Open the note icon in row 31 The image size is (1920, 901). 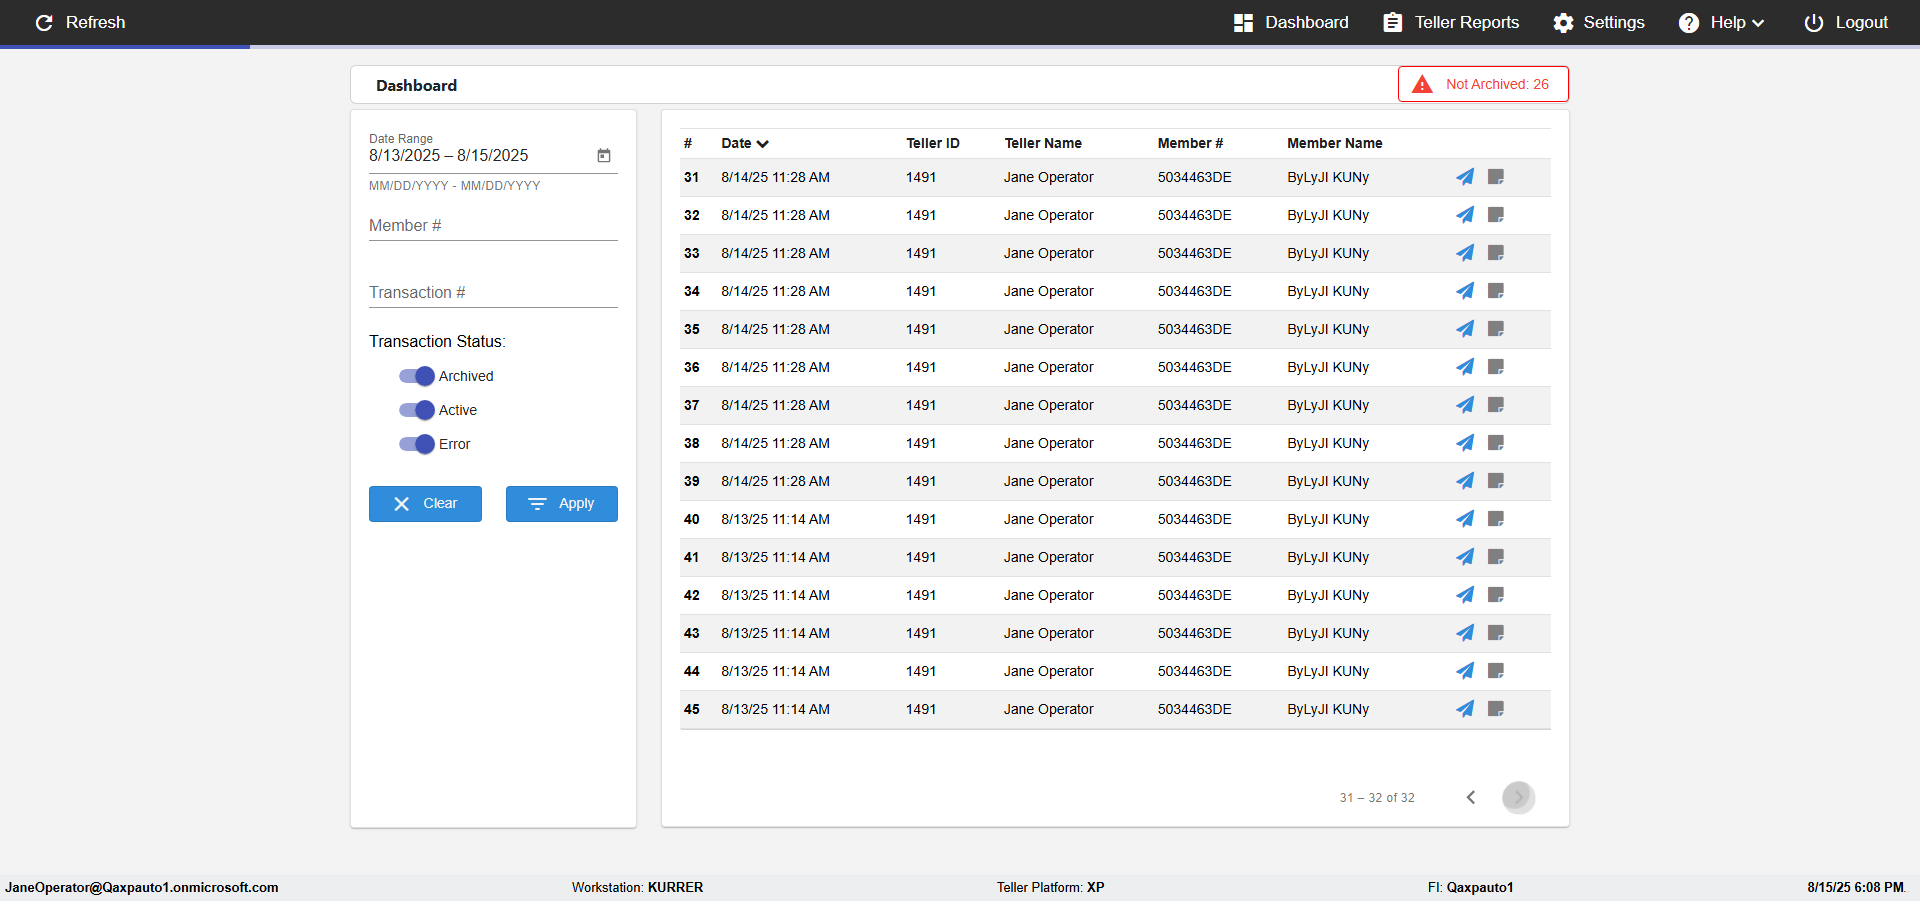[x=1496, y=177]
